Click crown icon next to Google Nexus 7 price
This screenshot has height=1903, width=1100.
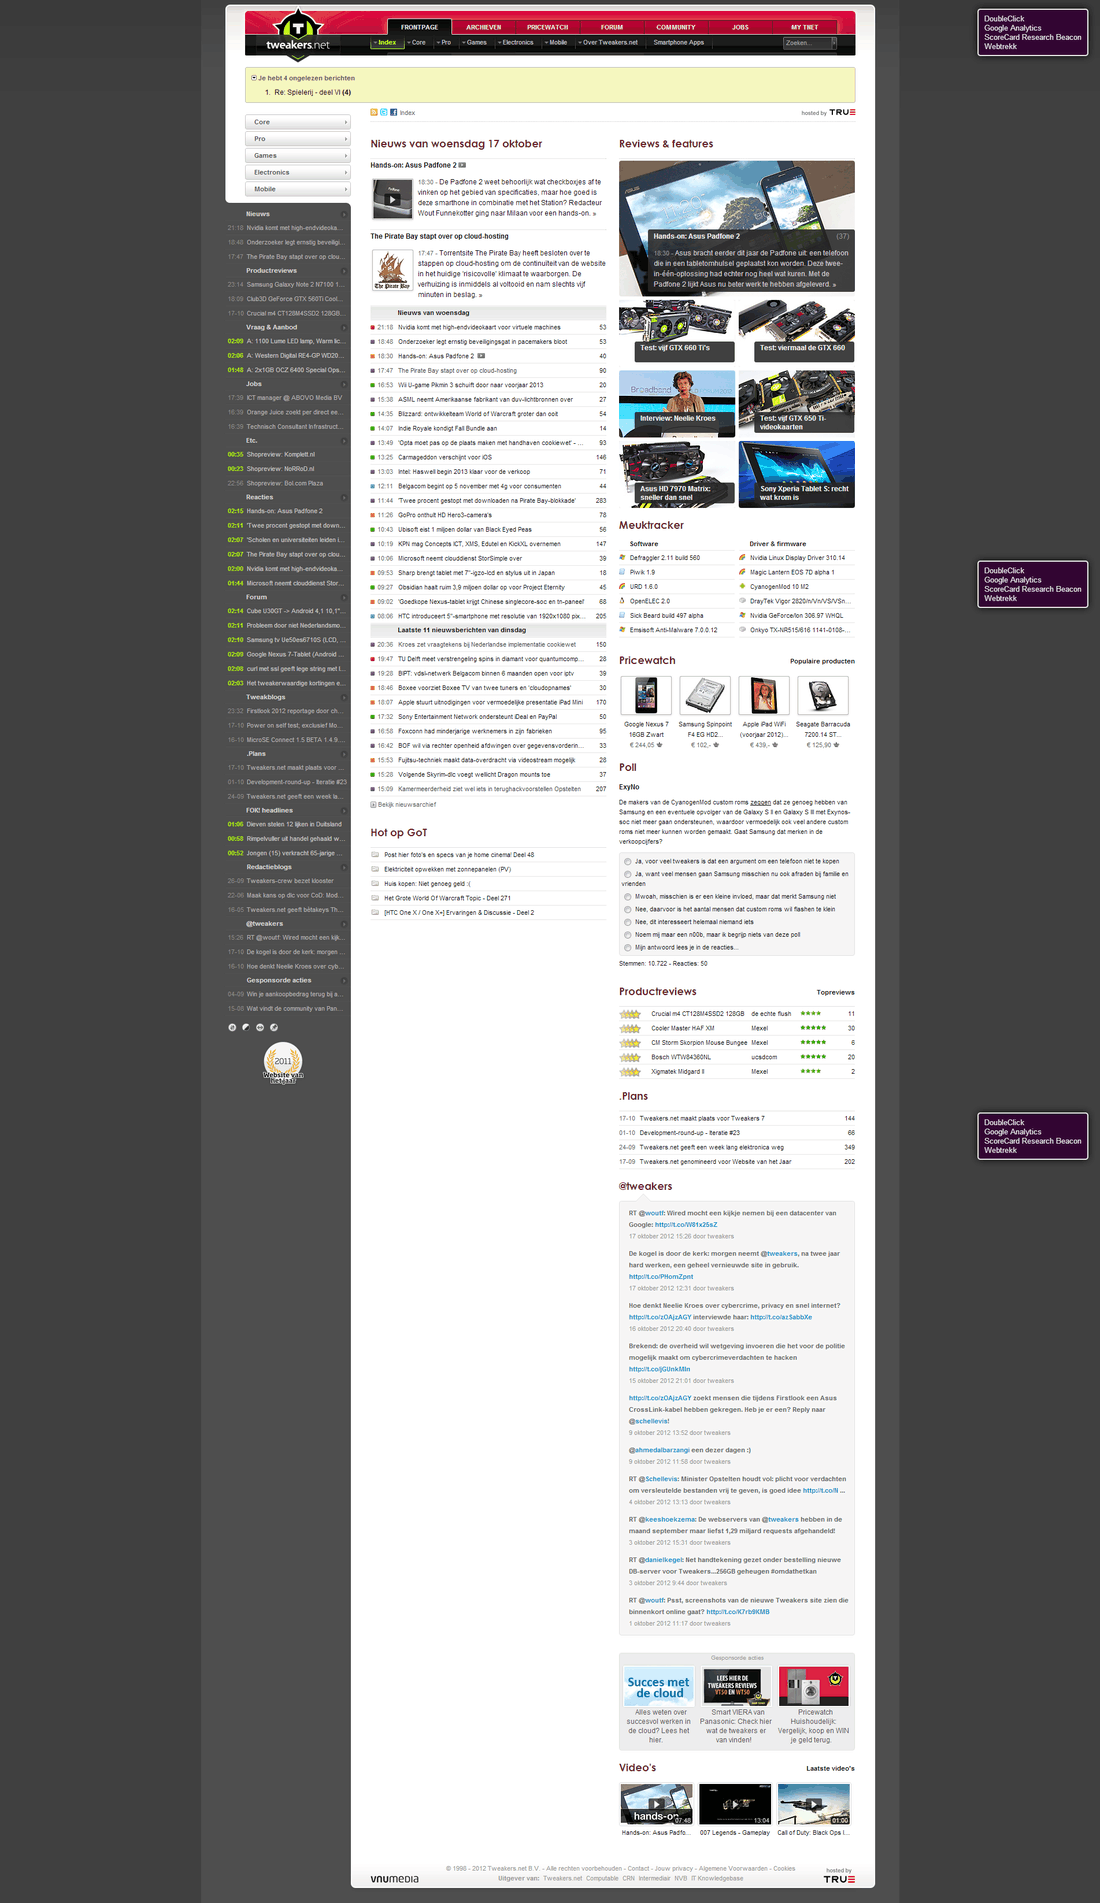coord(658,745)
